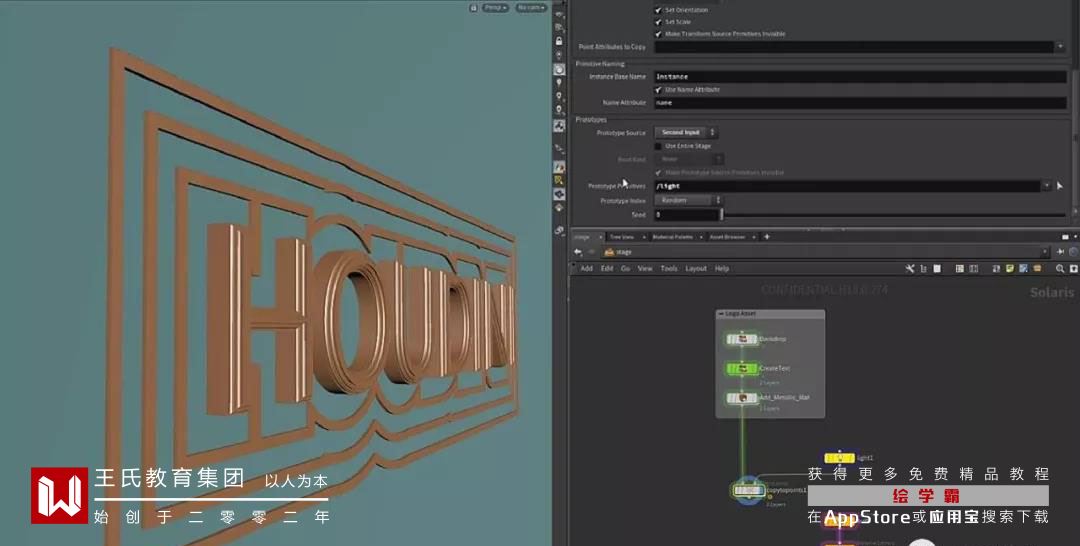Click the light1 node icon
Image resolution: width=1080 pixels, height=546 pixels.
(839, 458)
